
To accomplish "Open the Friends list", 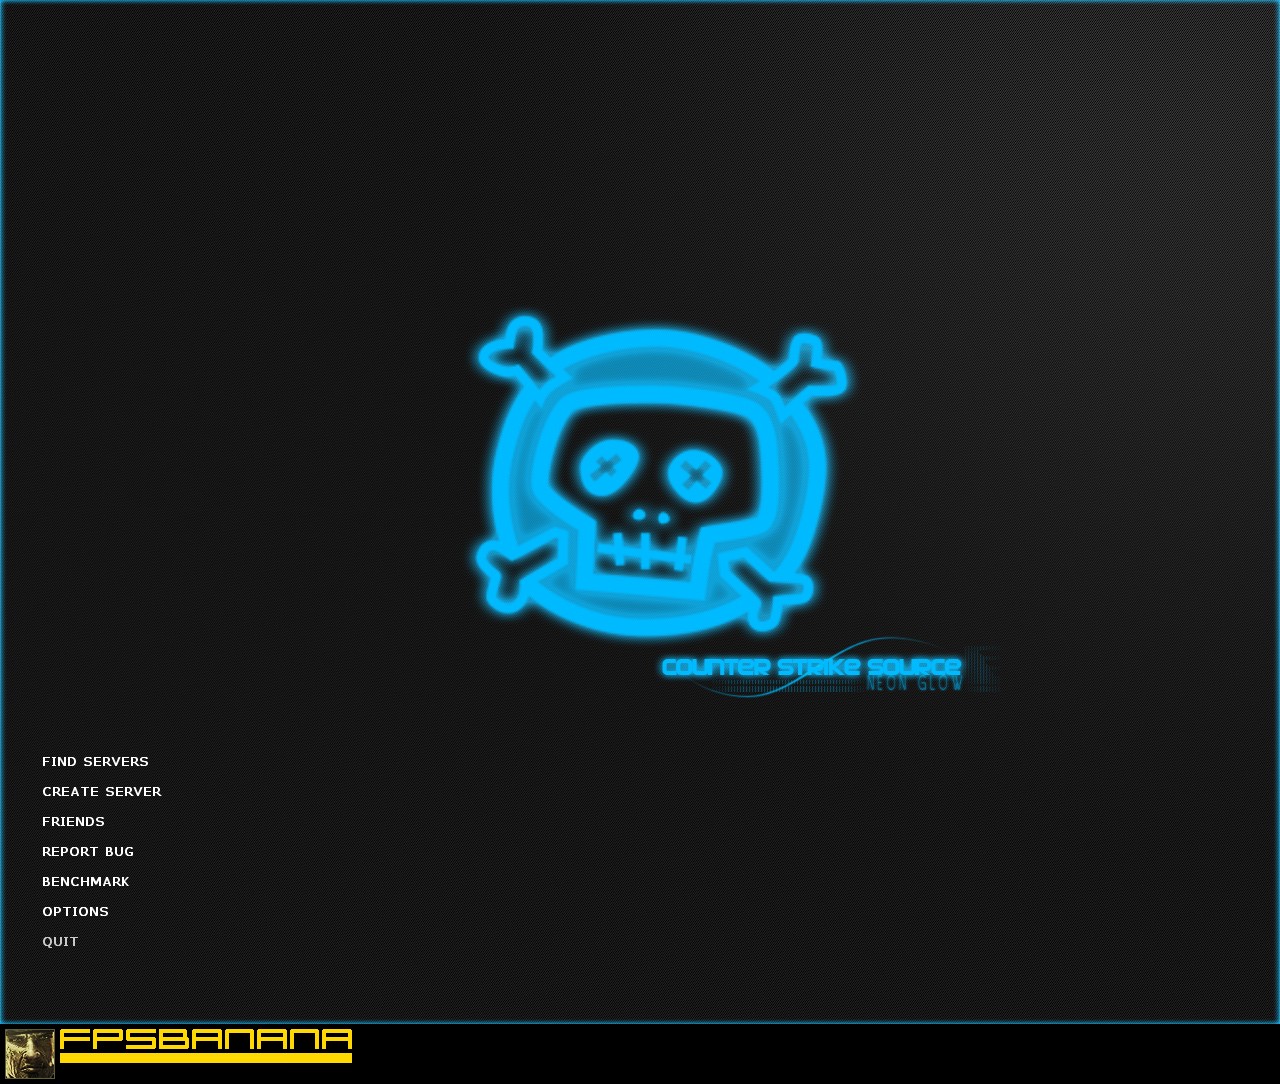I will click(x=73, y=822).
